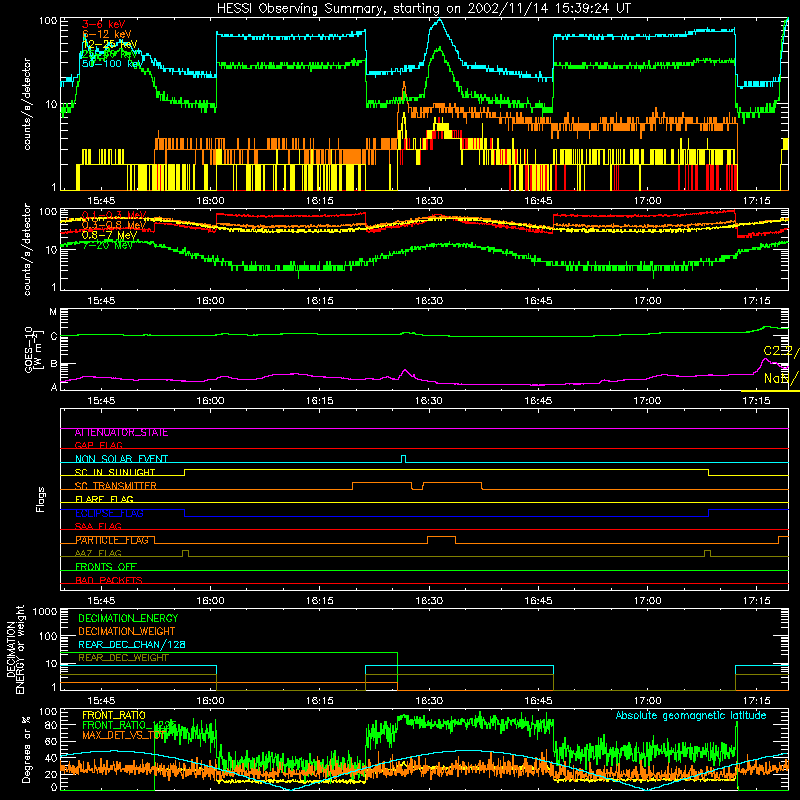This screenshot has height=800, width=800.
Task: Click the '0.3-0.8 MeV' legend label
Action: [114, 225]
